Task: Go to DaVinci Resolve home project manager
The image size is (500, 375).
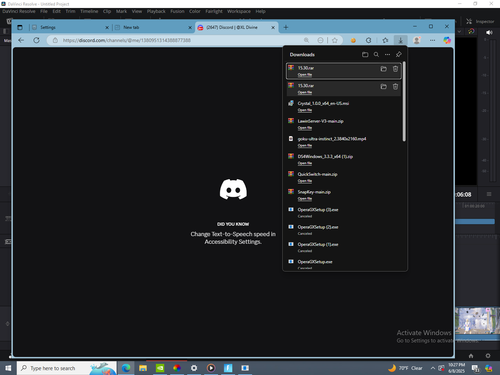Action: point(471,356)
